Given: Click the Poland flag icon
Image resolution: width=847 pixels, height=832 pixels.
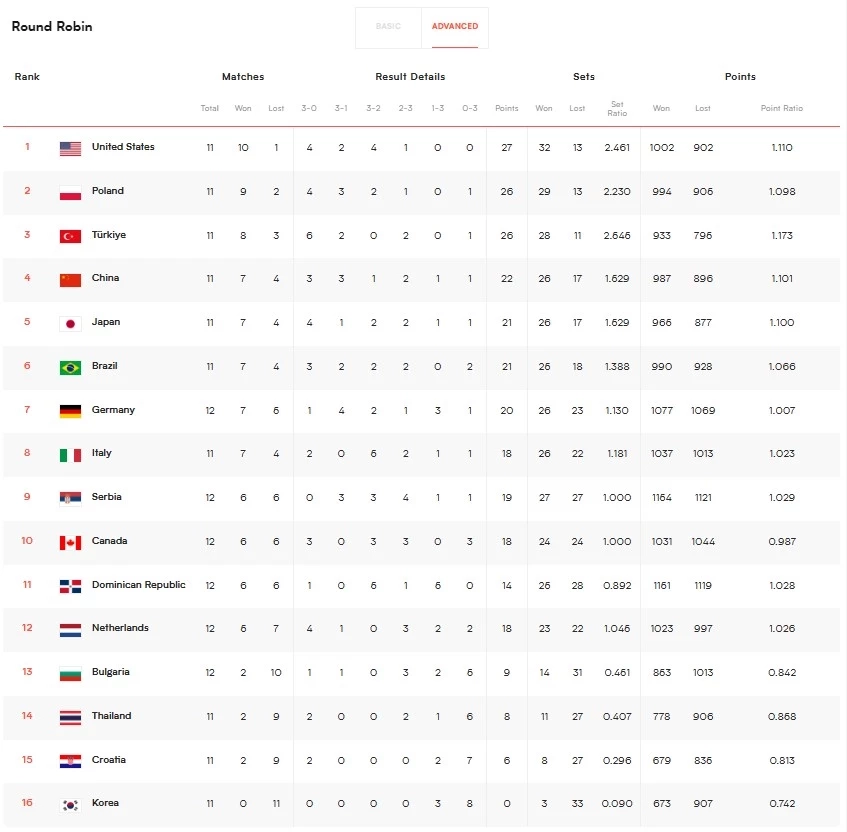Looking at the screenshot, I should [x=68, y=191].
